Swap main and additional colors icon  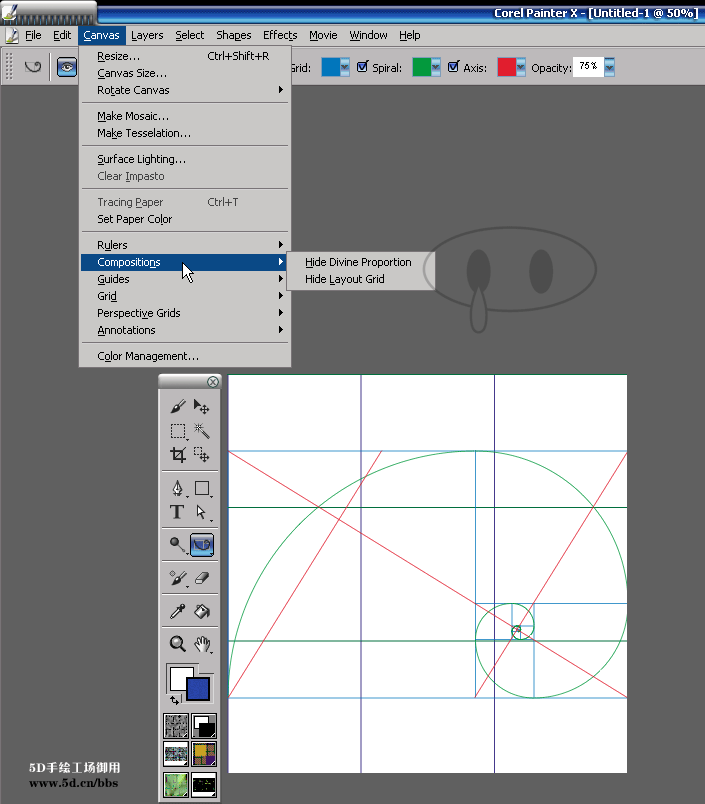pyautogui.click(x=175, y=700)
